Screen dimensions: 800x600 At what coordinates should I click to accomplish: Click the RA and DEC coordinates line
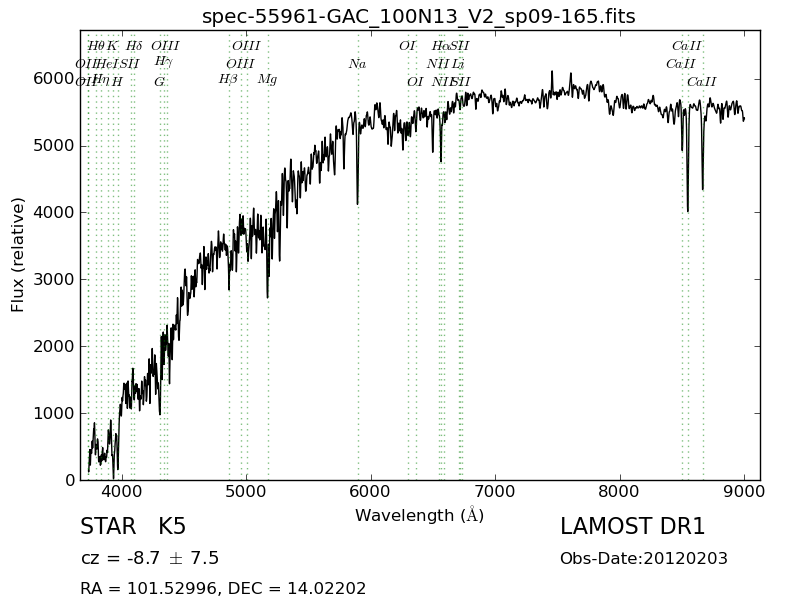coord(223,588)
